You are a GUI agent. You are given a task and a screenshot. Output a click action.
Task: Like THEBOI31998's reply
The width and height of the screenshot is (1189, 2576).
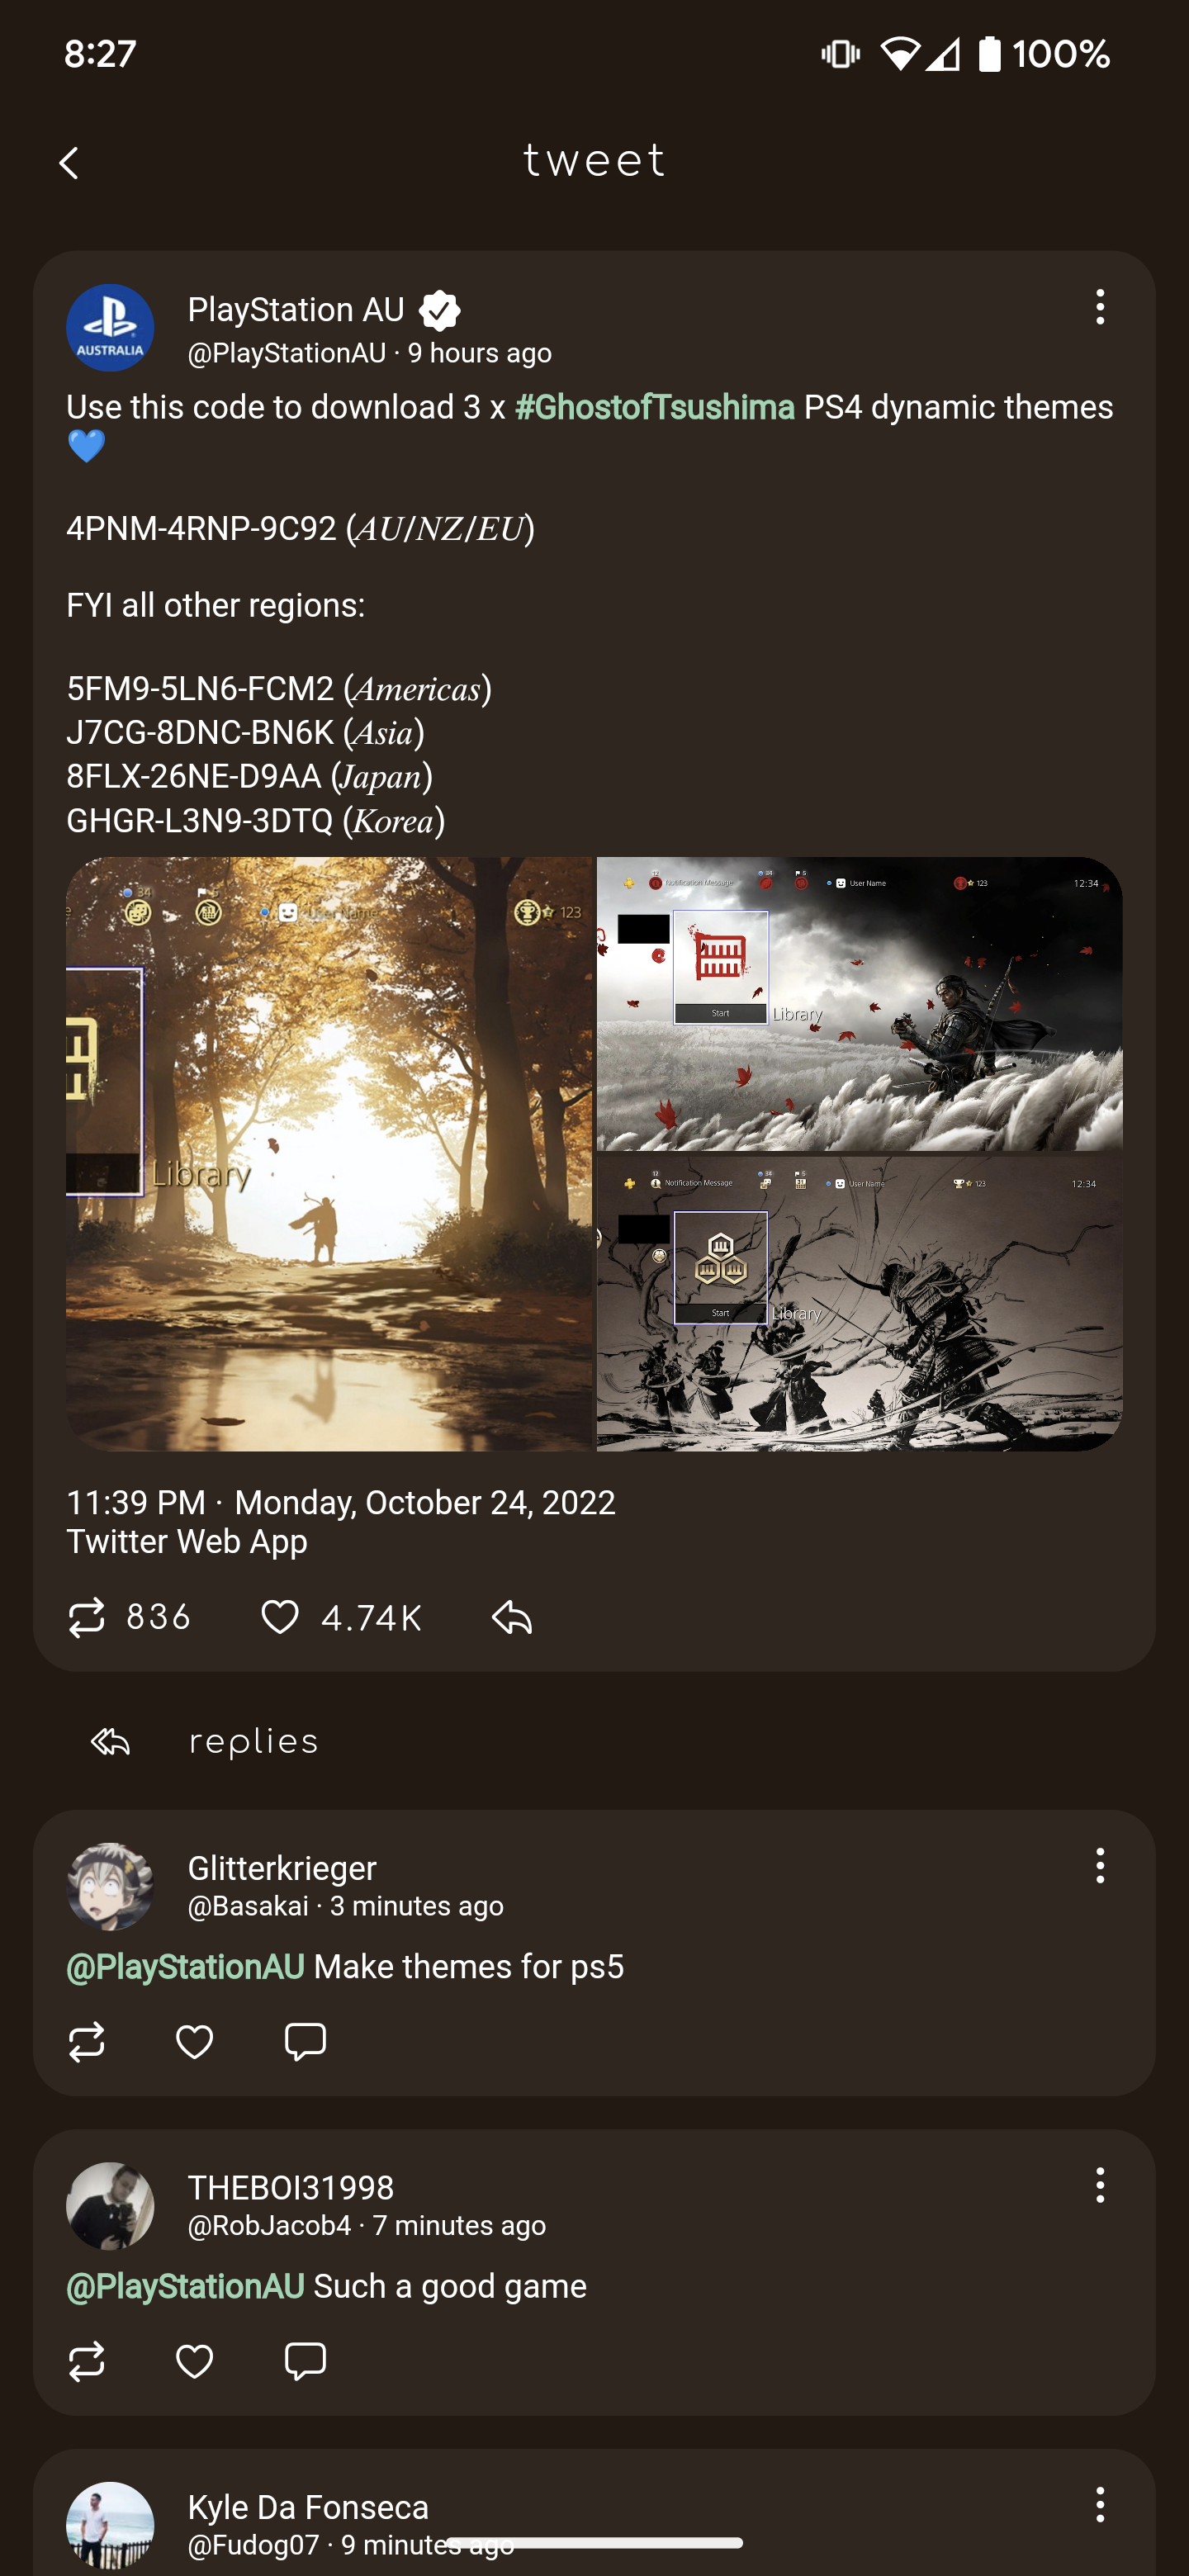pos(194,2361)
